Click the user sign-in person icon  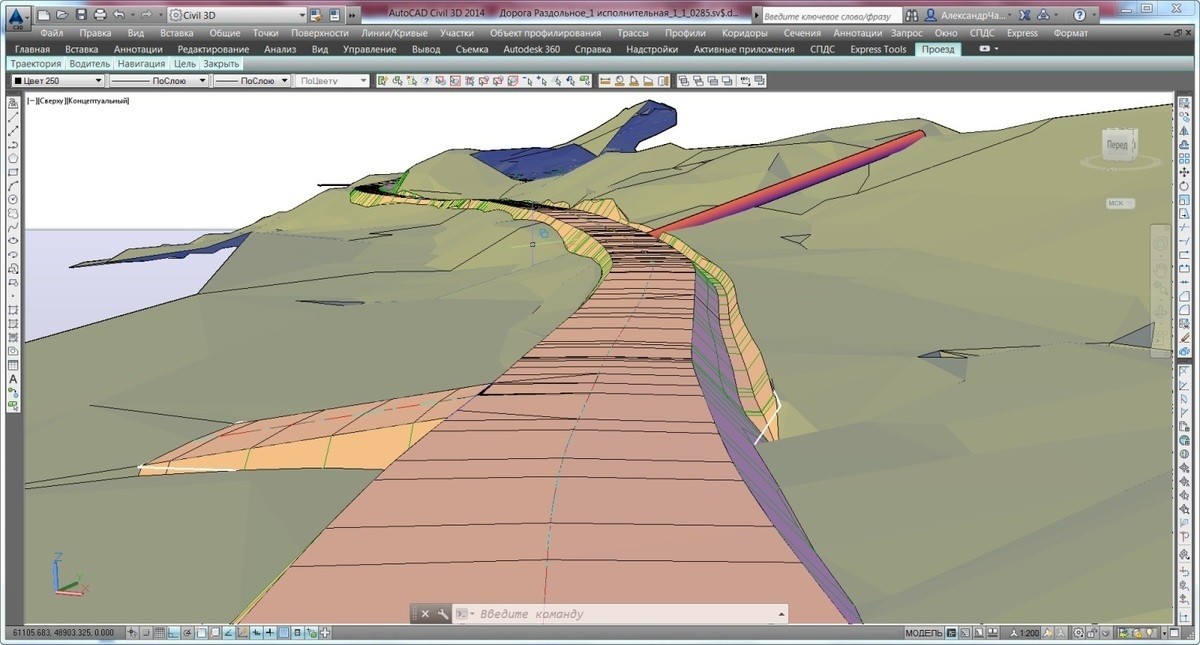coord(931,16)
